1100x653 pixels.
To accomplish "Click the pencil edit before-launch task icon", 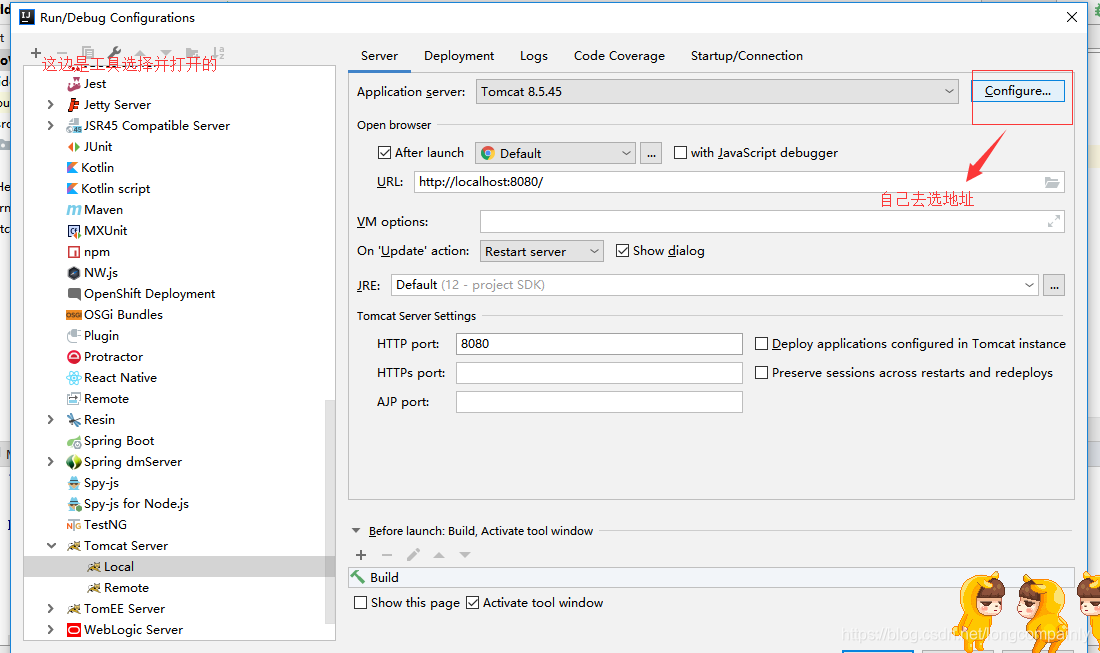I will [x=413, y=555].
